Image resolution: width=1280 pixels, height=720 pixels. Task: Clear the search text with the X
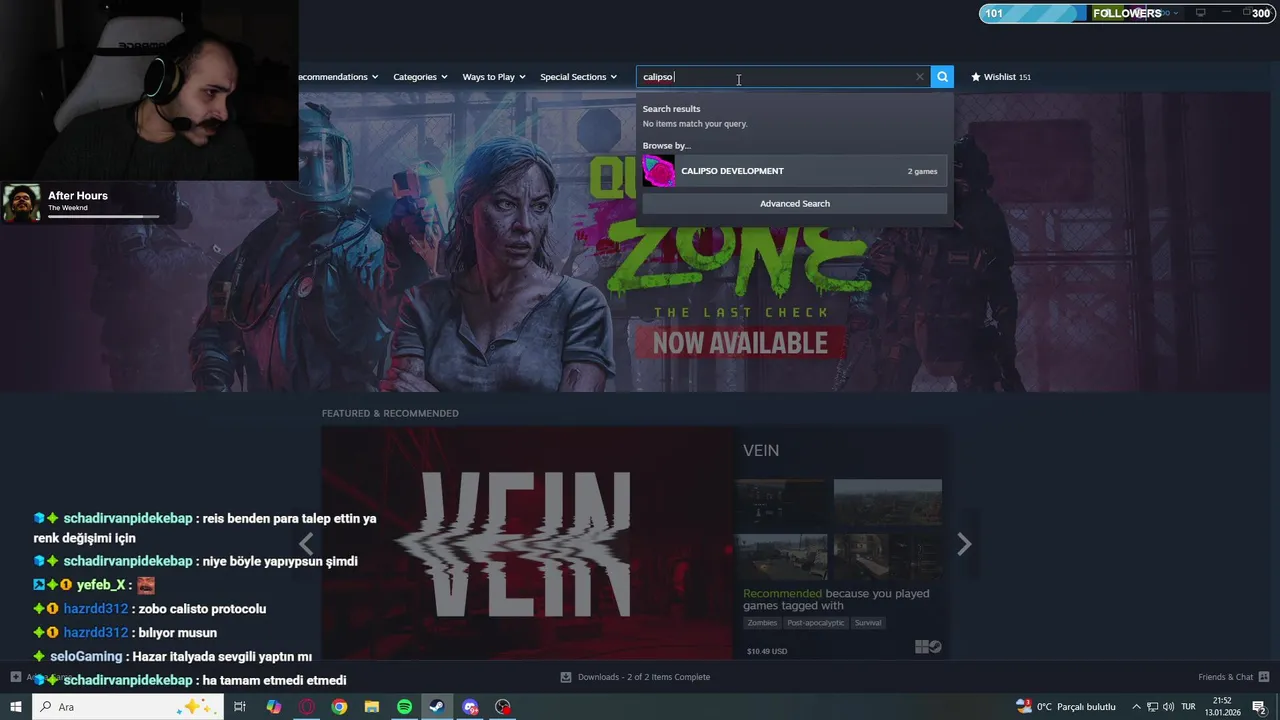(920, 77)
